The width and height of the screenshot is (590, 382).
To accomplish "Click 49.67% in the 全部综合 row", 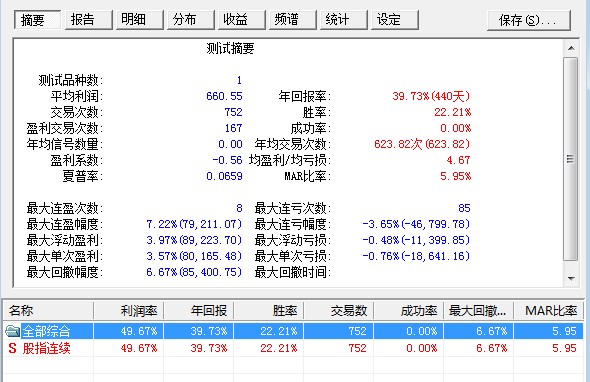I will [139, 331].
